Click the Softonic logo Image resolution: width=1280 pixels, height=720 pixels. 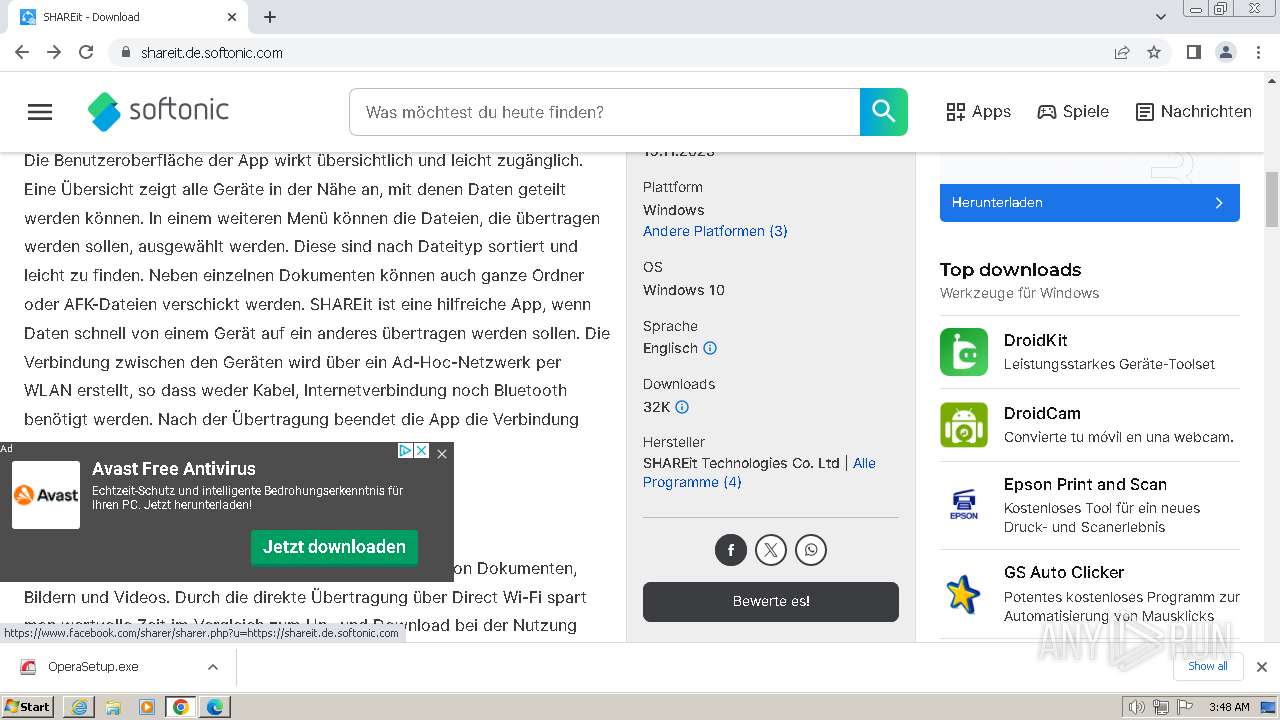(158, 111)
